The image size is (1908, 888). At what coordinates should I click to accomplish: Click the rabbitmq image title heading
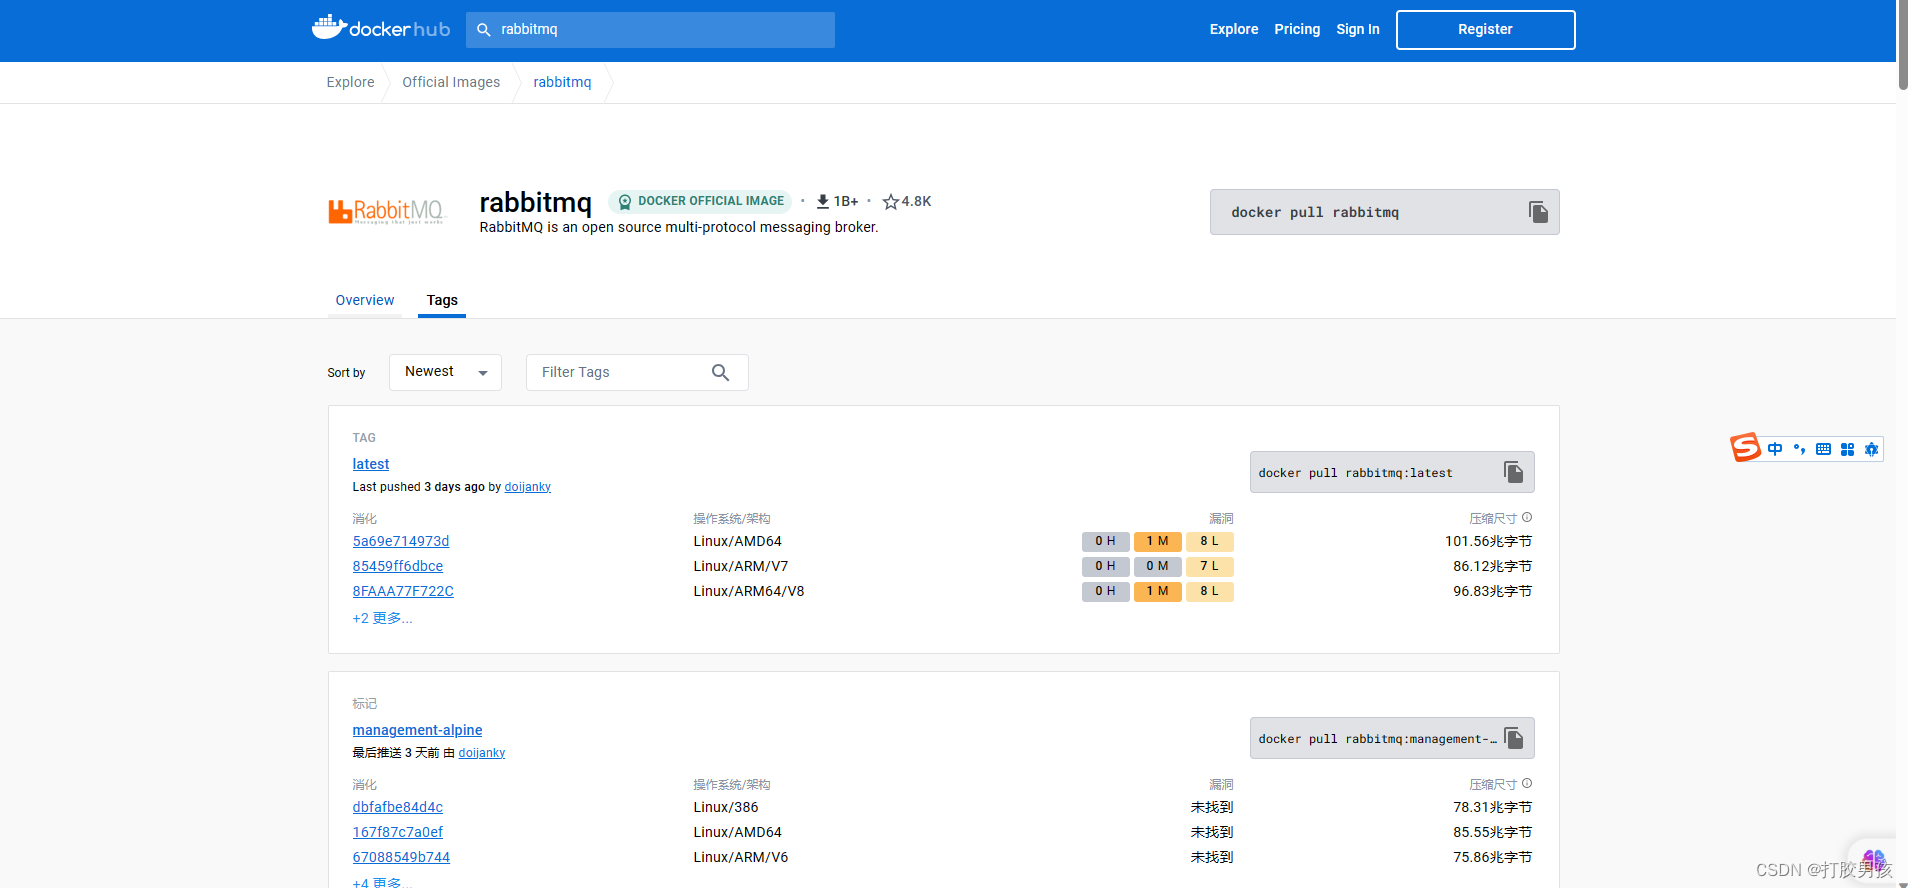pos(535,202)
